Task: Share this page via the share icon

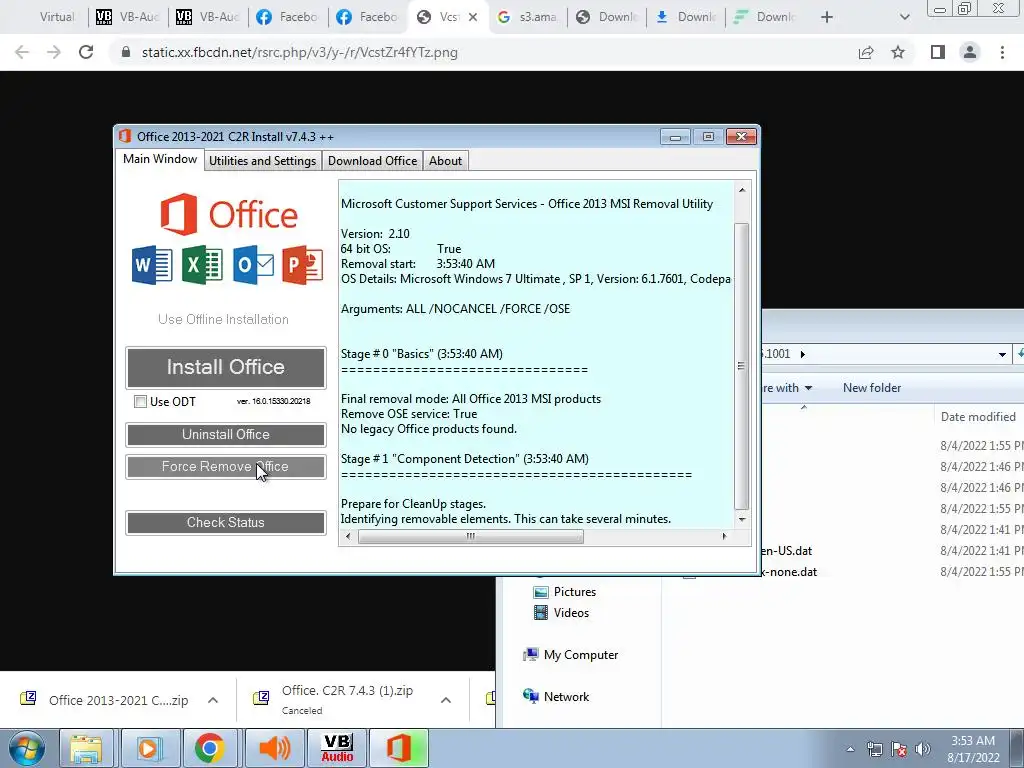Action: click(x=866, y=52)
